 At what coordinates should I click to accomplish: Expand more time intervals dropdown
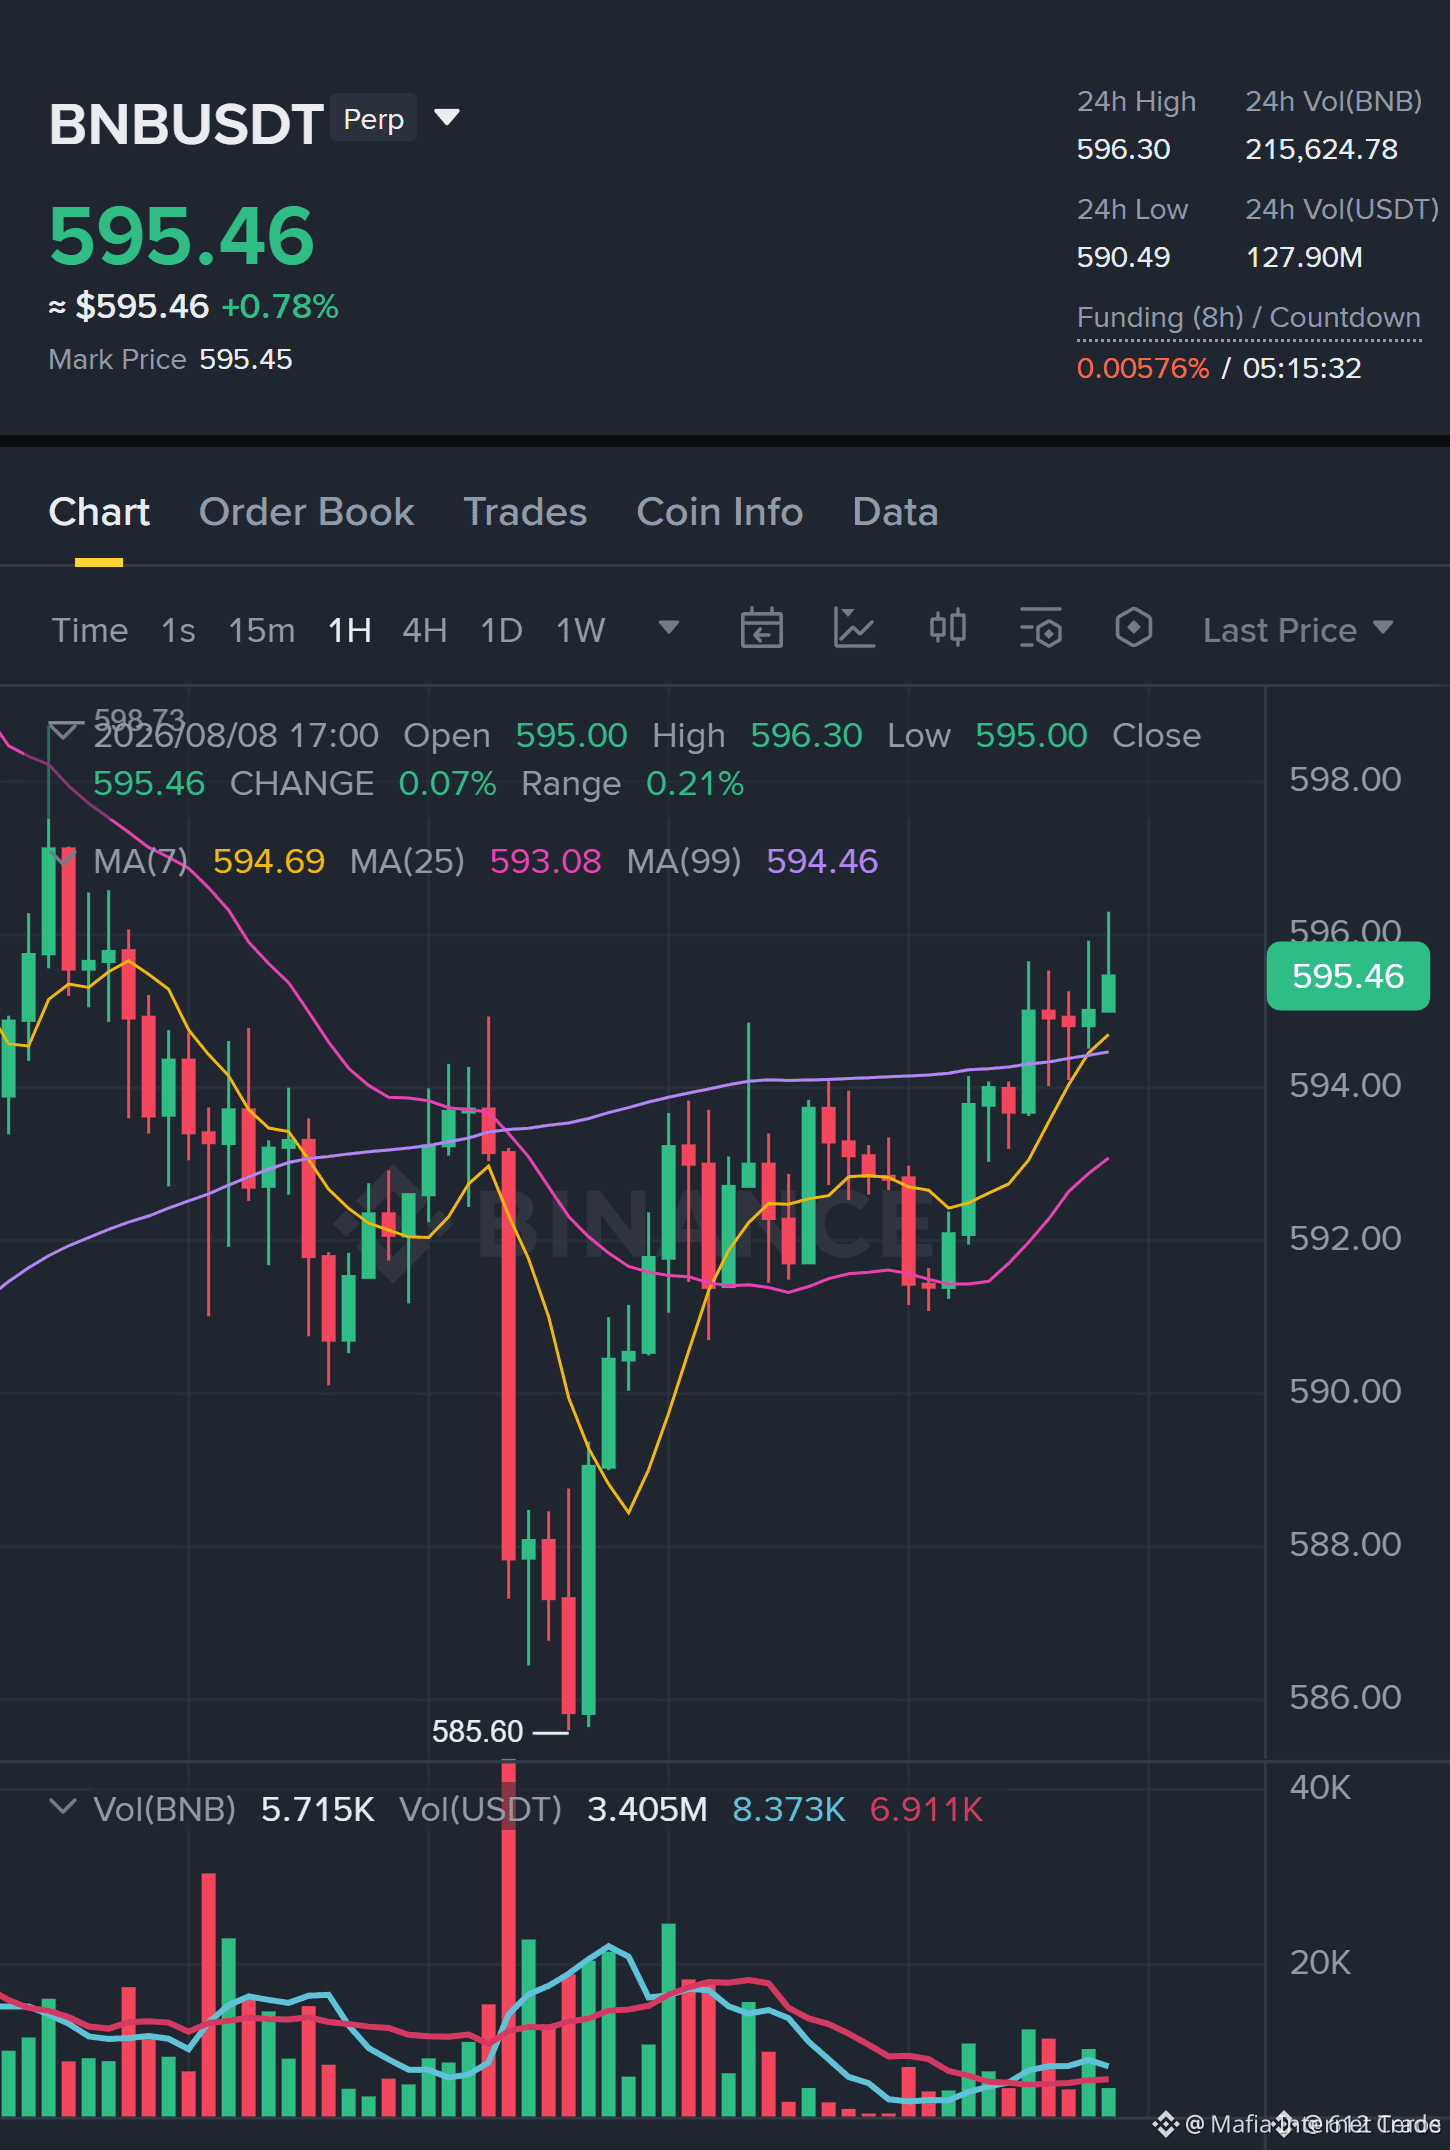point(669,628)
